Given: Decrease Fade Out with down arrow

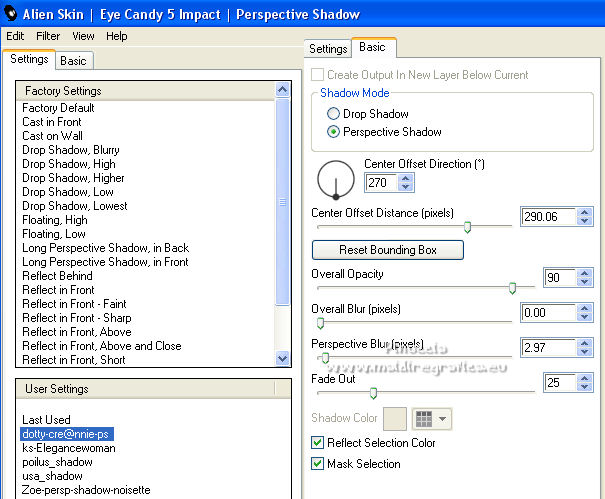Looking at the screenshot, I should click(585, 387).
